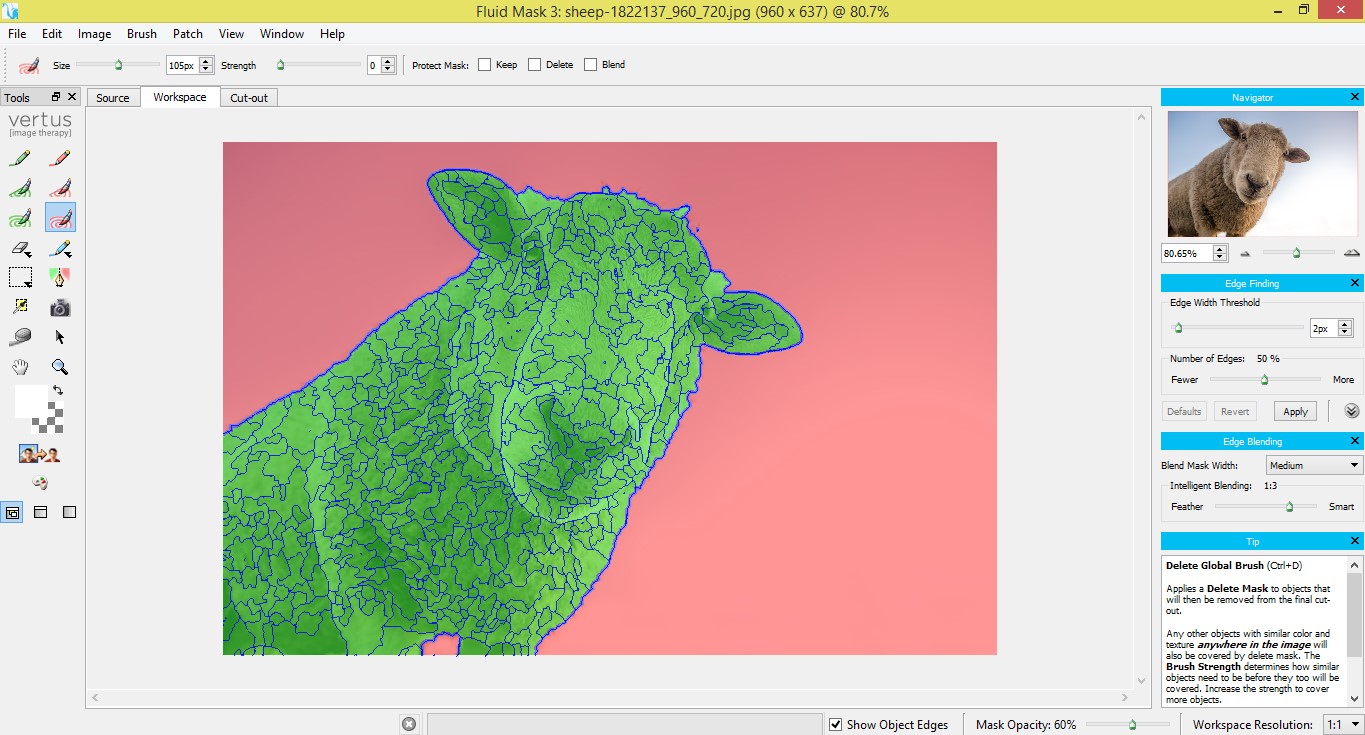Expand Edge Finding advanced options chevron
Viewport: 1365px width, 735px height.
point(1352,411)
